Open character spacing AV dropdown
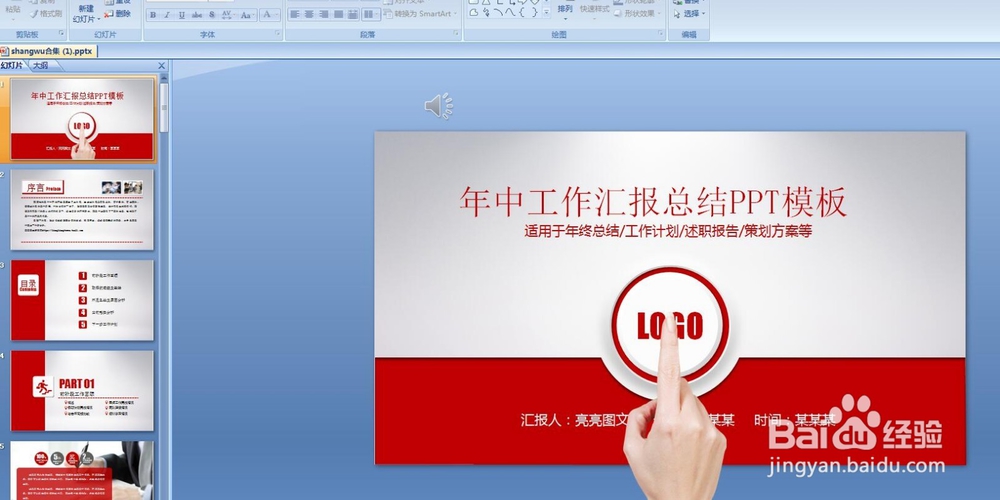 click(x=228, y=15)
